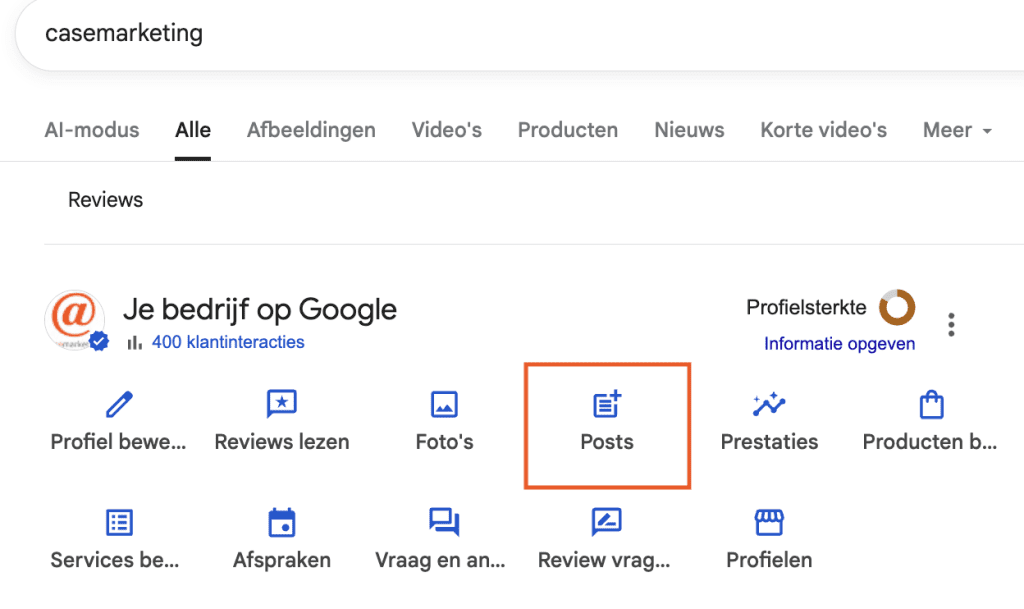Switch to the Afbeeldingen tab
Viewport: 1024px width, 609px height.
[311, 130]
